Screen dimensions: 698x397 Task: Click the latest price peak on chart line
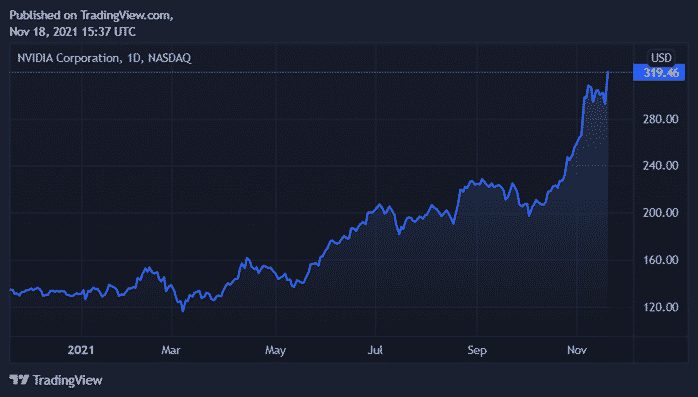pyautogui.click(x=608, y=73)
